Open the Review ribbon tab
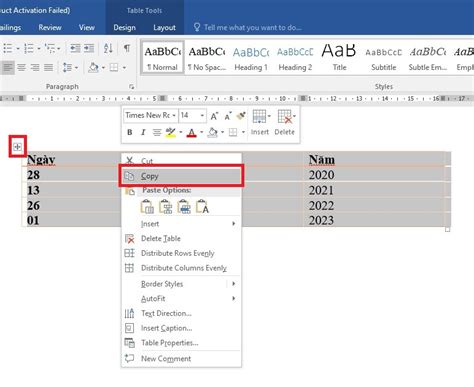Viewport: 474px width, 387px height. click(50, 27)
